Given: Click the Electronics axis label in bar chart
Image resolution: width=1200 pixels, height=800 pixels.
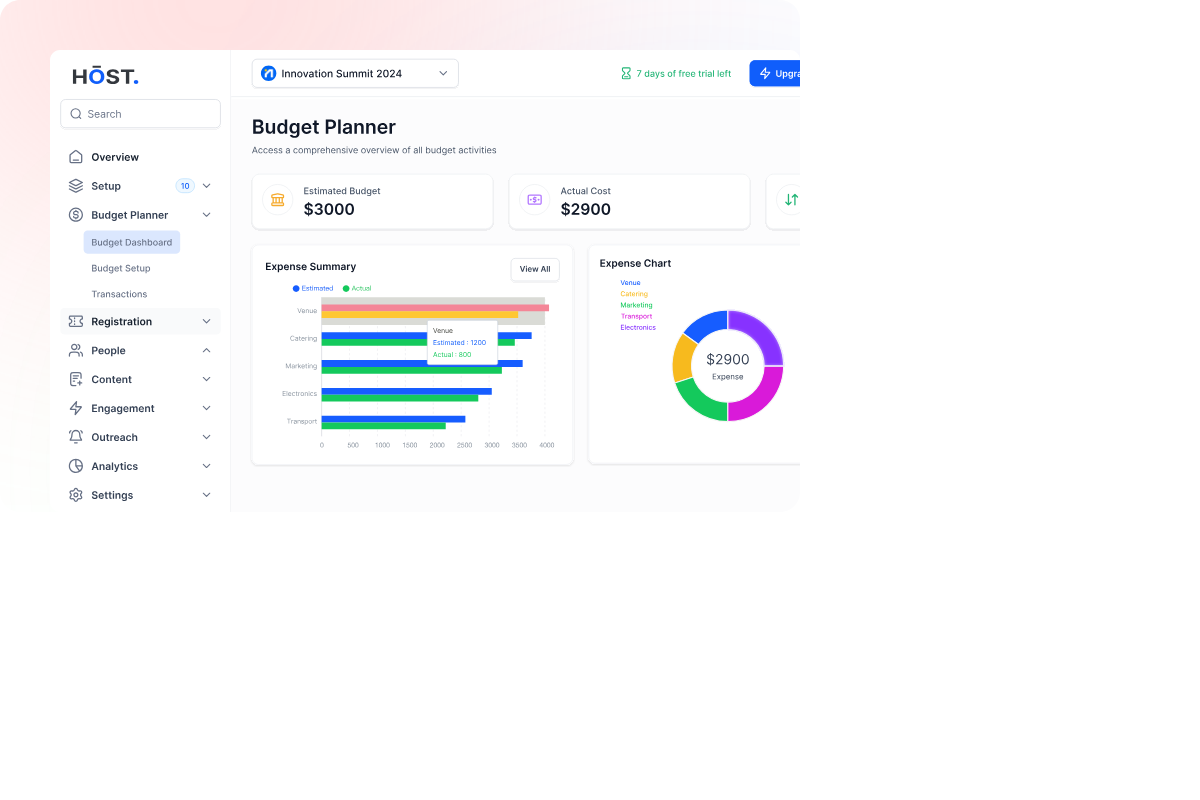Looking at the screenshot, I should point(300,394).
